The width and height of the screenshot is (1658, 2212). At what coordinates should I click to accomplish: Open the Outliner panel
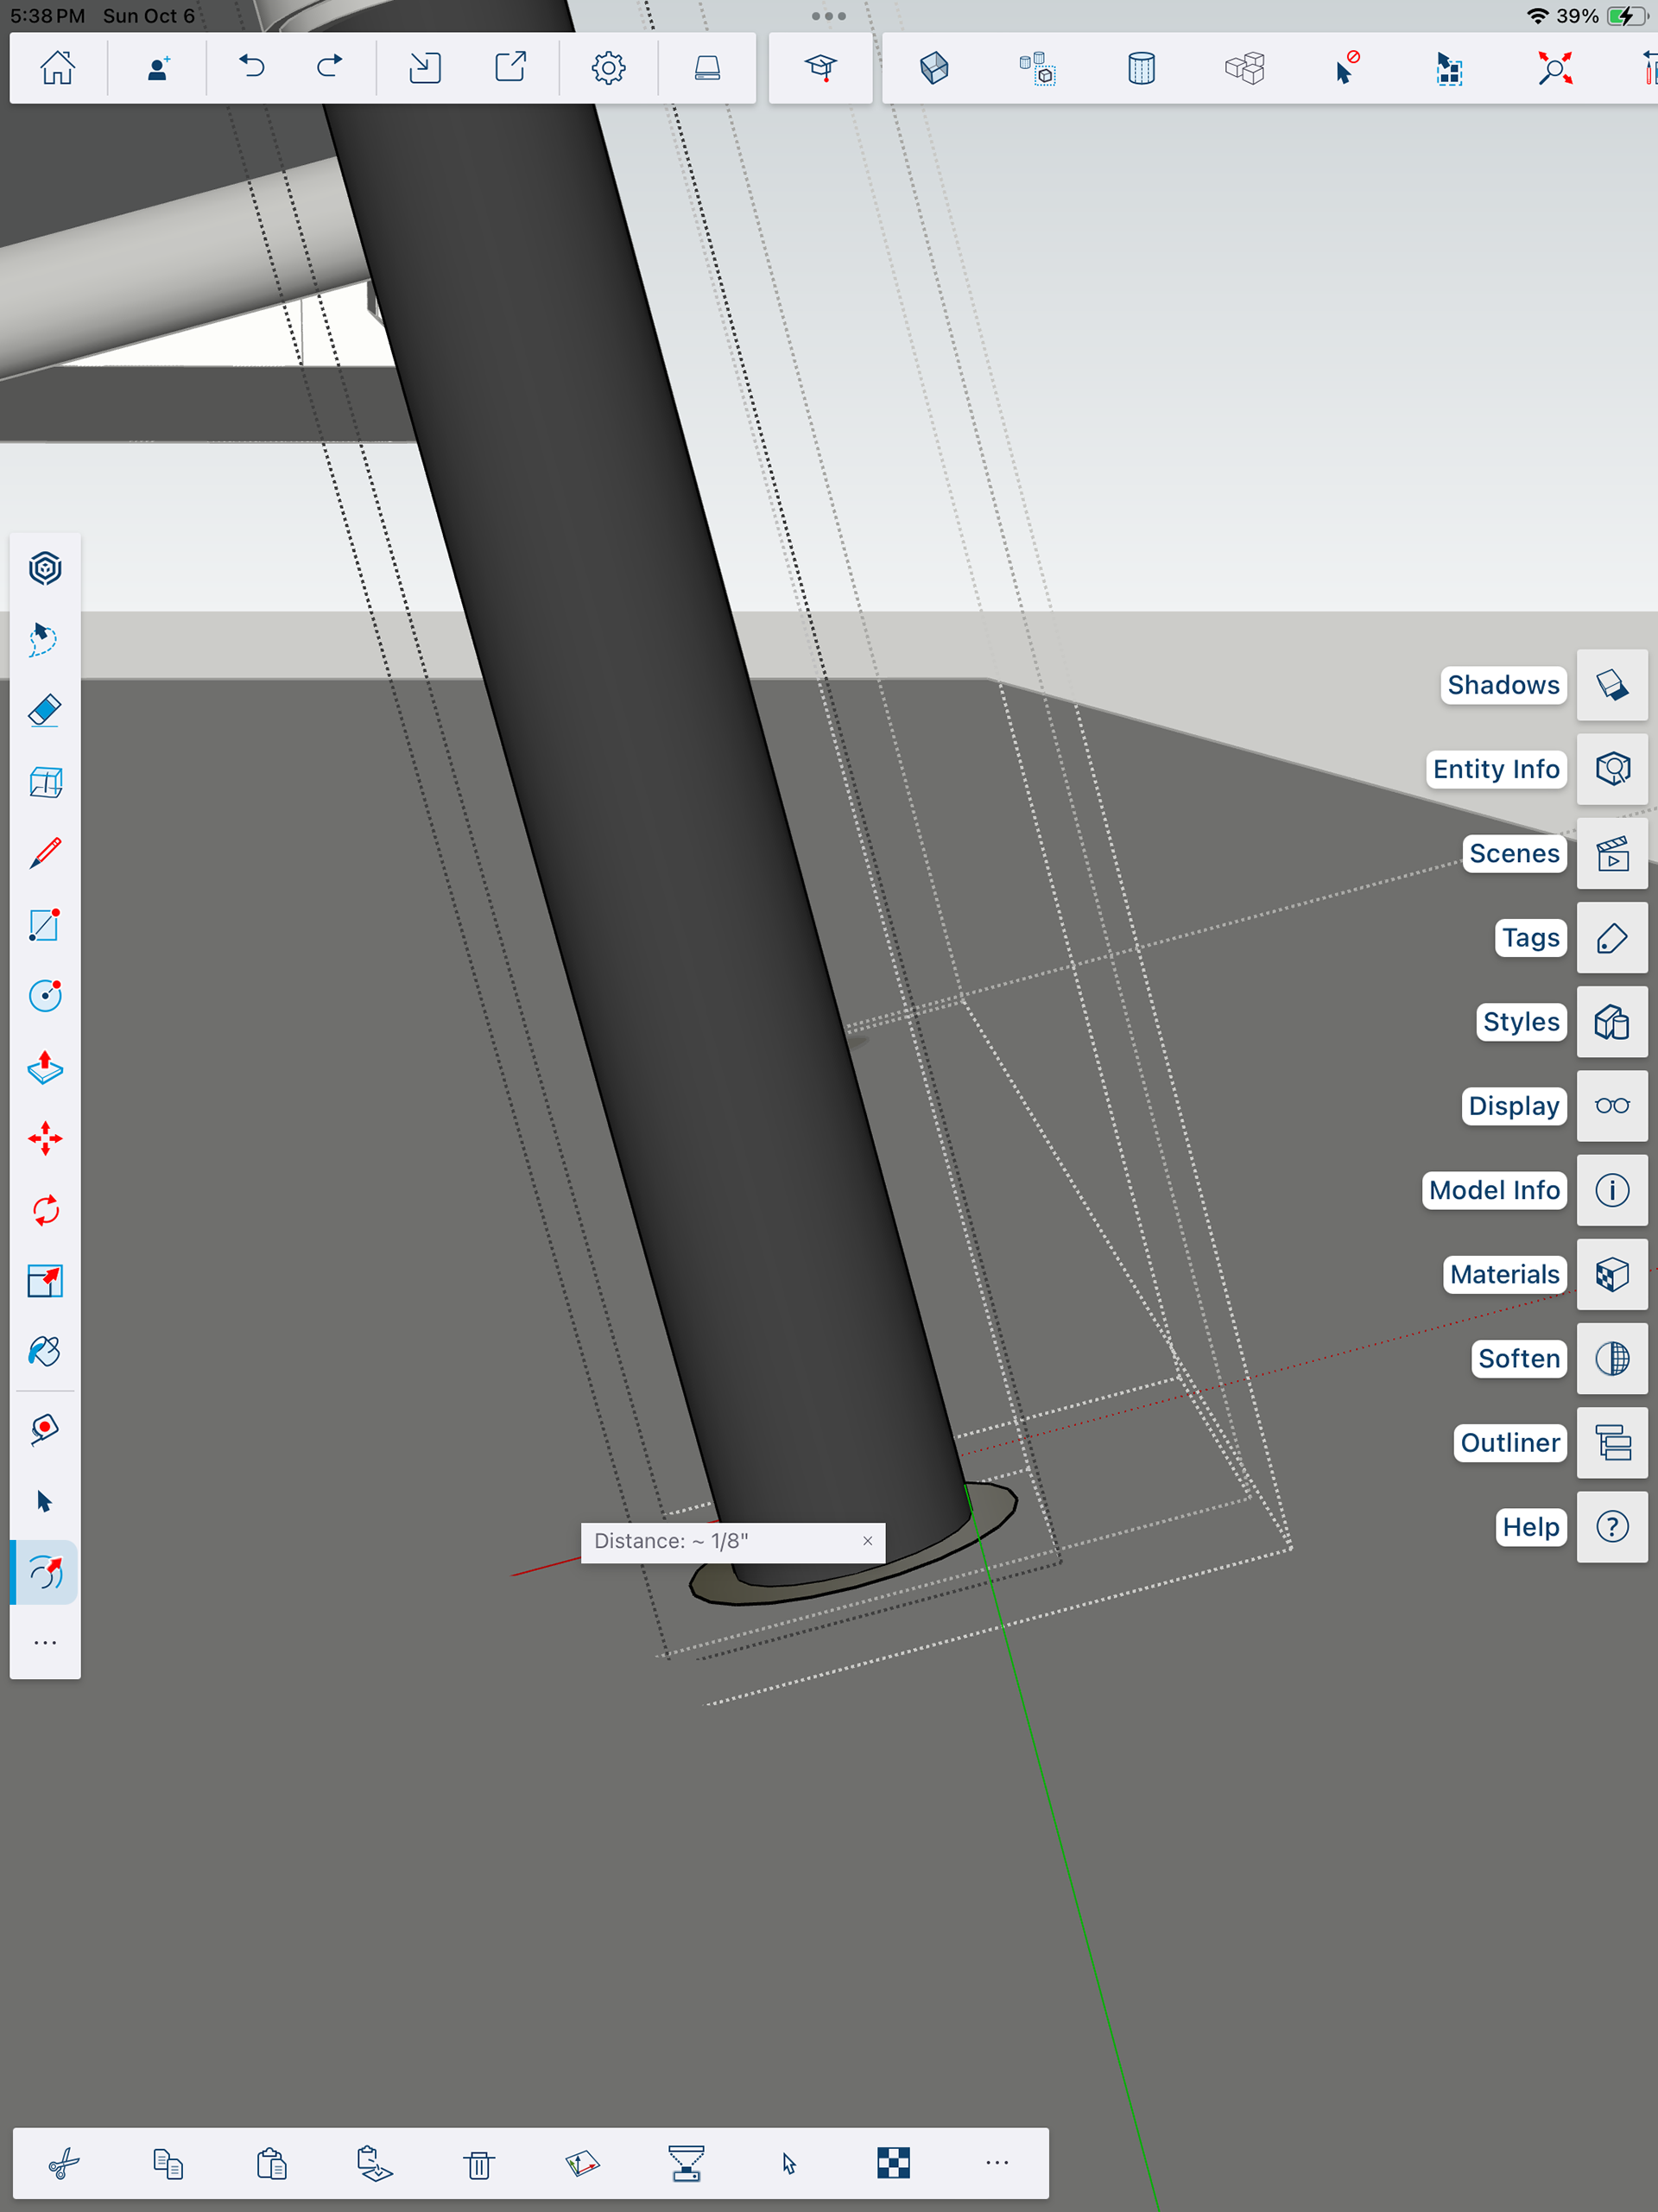1612,1443
